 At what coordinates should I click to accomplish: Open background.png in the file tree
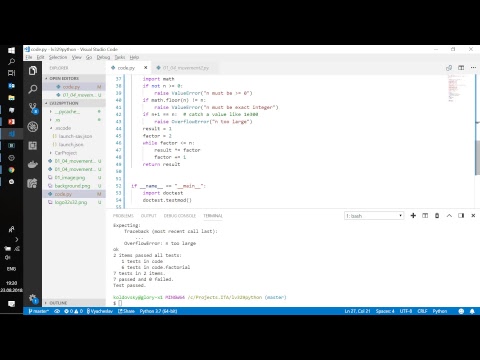75,186
